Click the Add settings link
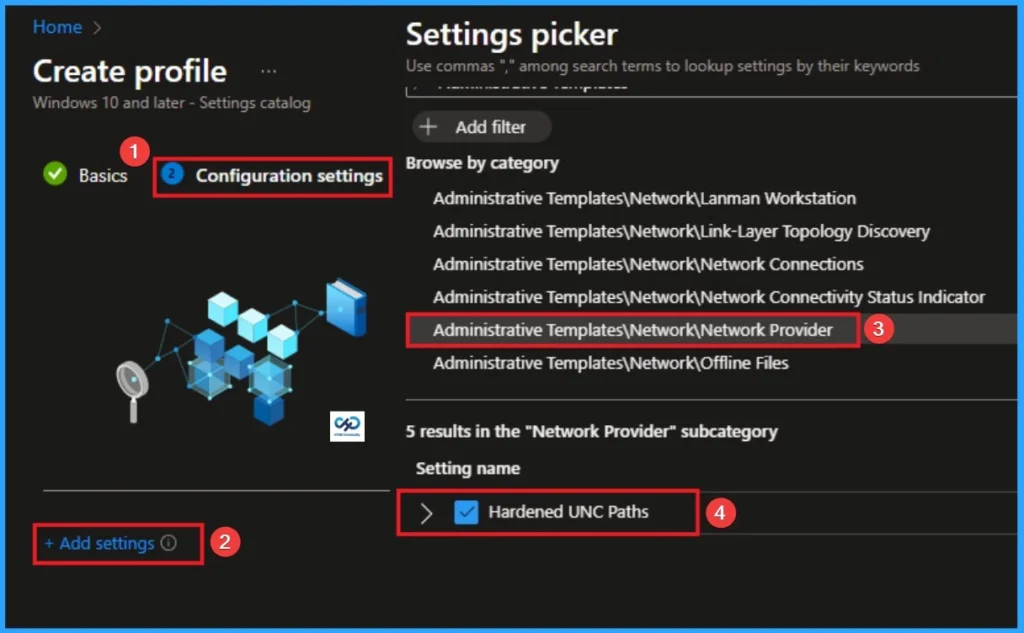The width and height of the screenshot is (1024, 633). (102, 543)
